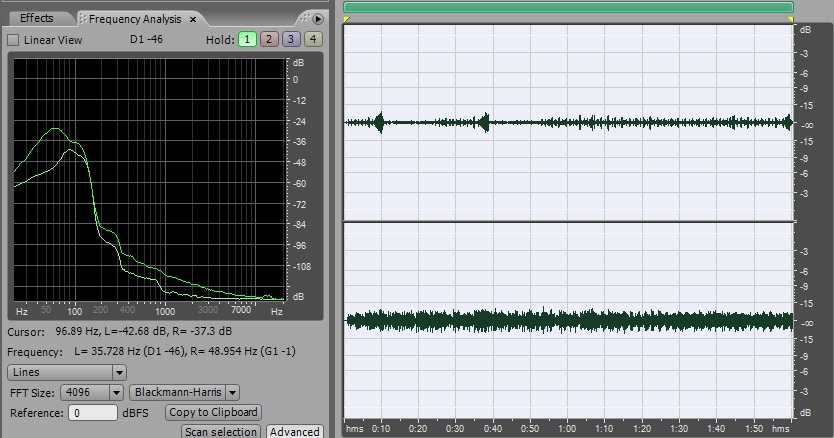Click the hms label at ruler start
This screenshot has width=834, height=438.
[x=355, y=428]
